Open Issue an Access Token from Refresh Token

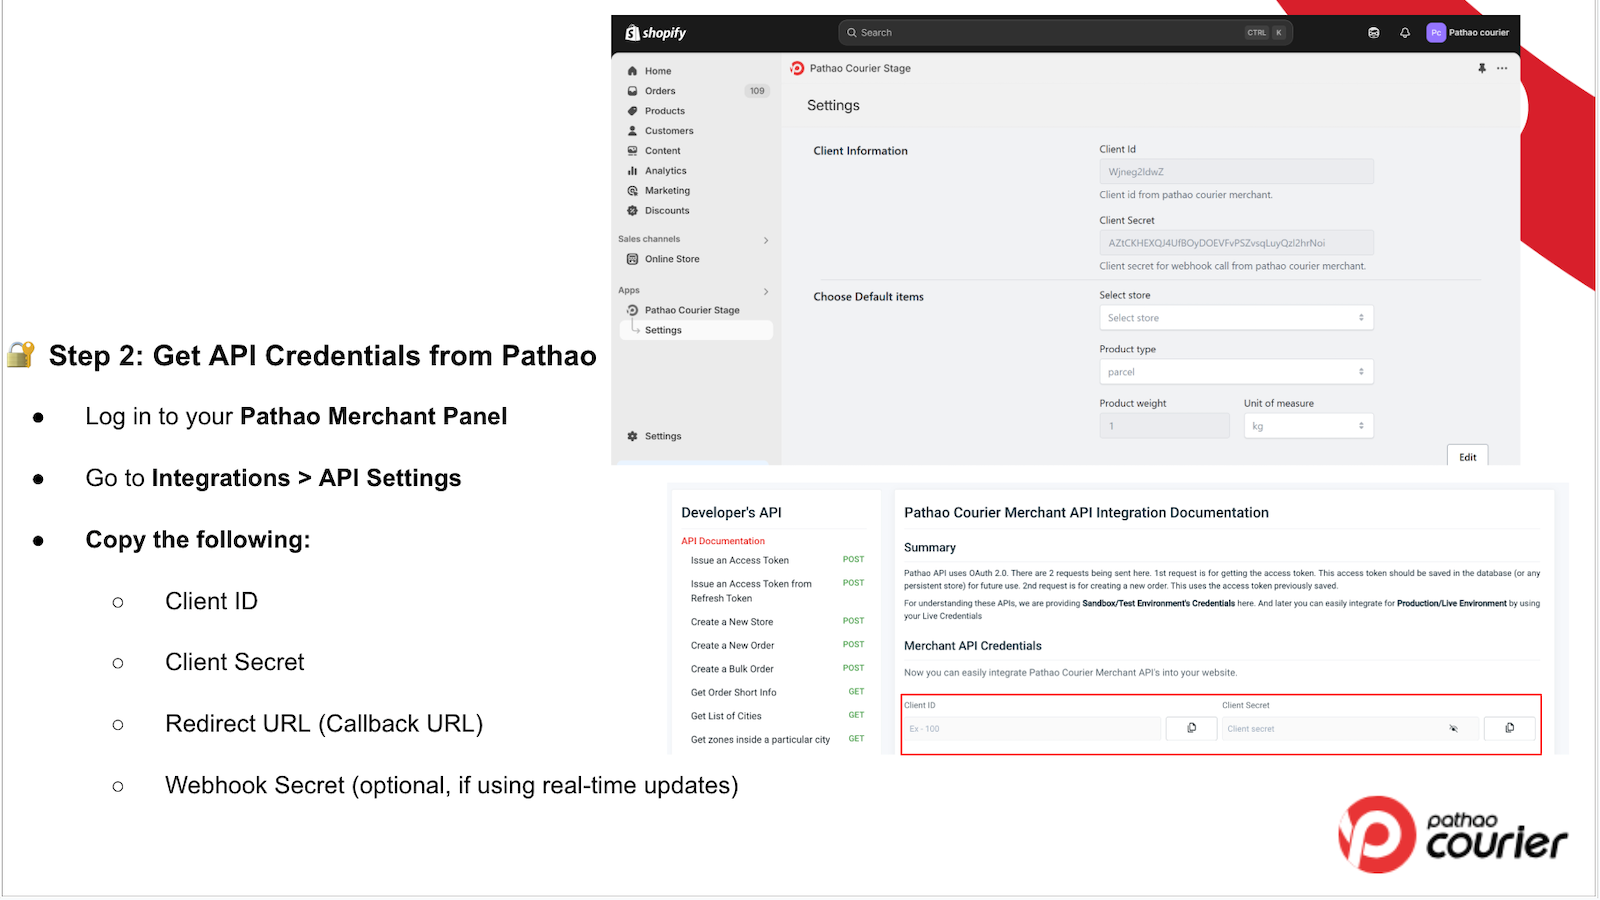[x=751, y=591]
